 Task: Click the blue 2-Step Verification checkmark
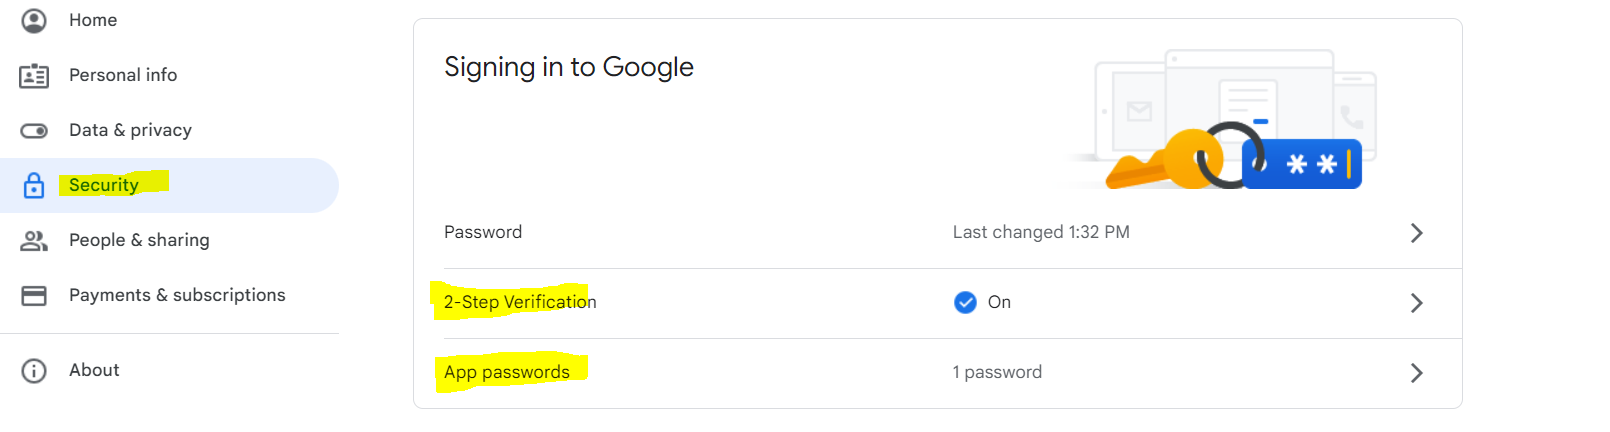click(x=965, y=302)
